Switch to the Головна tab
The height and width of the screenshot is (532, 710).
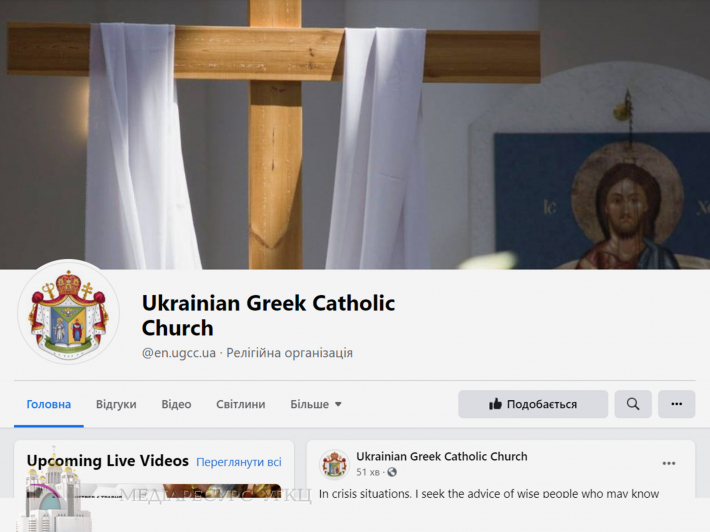[x=48, y=404]
